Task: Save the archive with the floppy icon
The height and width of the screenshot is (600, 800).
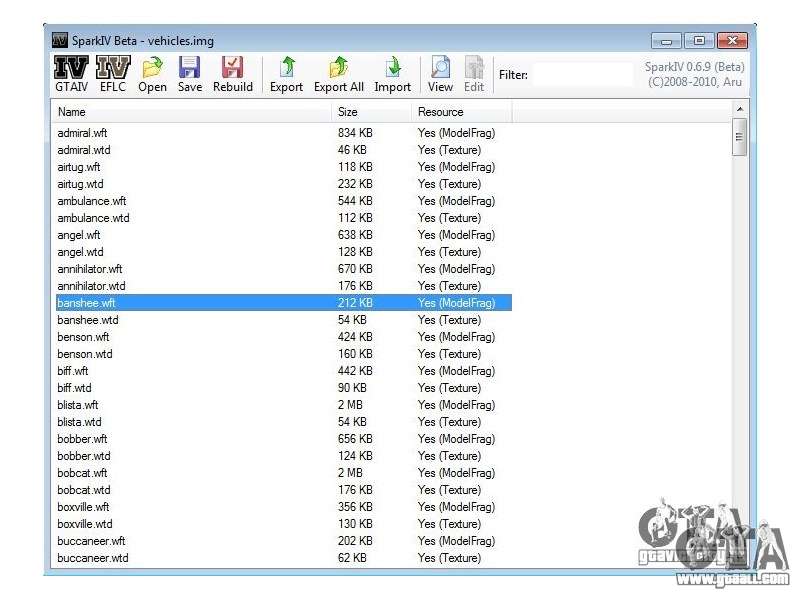Action: pyautogui.click(x=190, y=74)
